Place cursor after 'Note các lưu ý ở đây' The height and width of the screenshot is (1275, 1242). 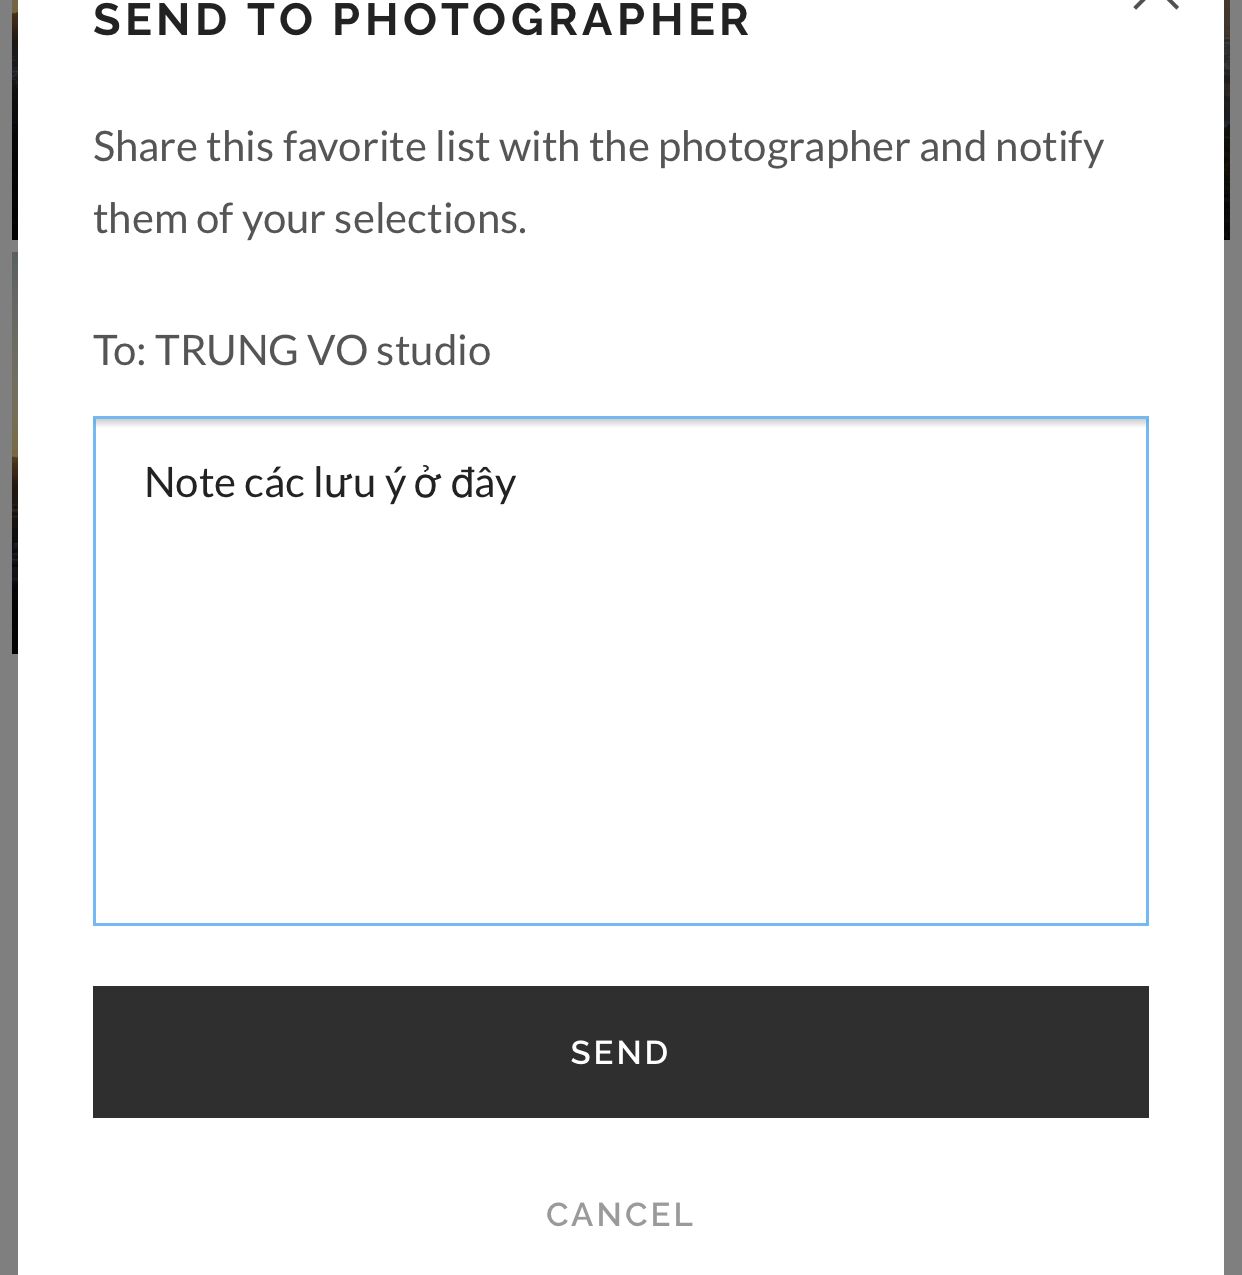(x=519, y=483)
